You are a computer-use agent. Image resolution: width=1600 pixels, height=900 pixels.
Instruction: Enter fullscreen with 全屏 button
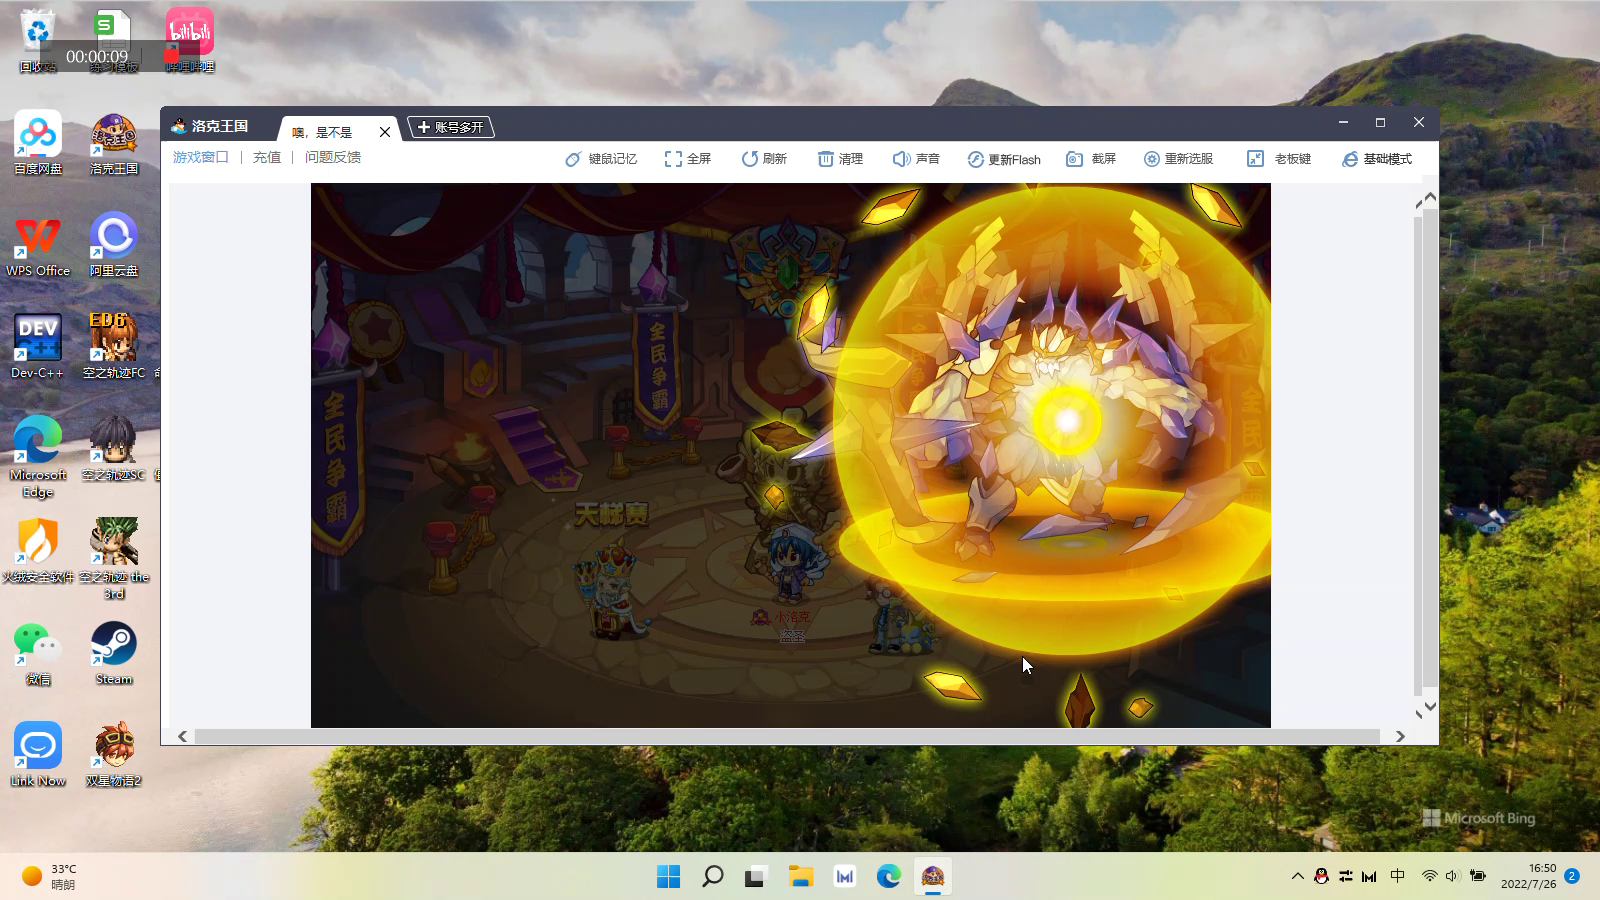(x=688, y=159)
